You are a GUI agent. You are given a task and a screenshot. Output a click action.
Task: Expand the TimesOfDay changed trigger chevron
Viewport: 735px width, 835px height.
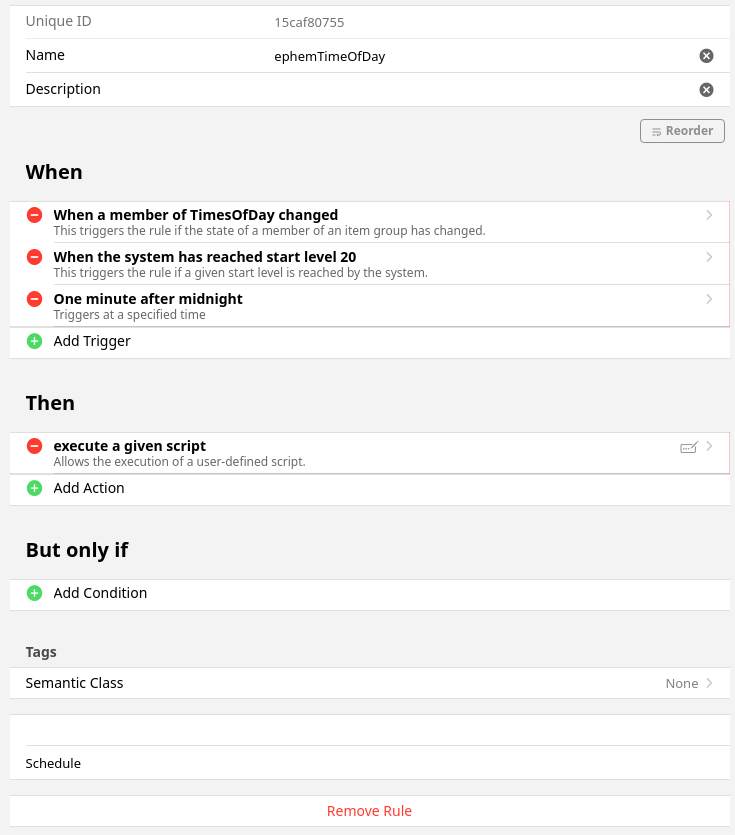(709, 215)
